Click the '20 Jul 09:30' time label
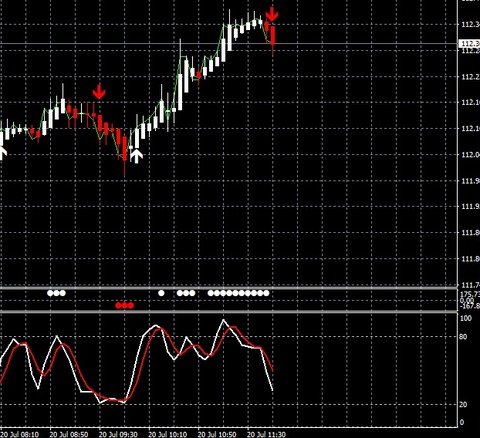Screen dimensions: 480x438 118,434
